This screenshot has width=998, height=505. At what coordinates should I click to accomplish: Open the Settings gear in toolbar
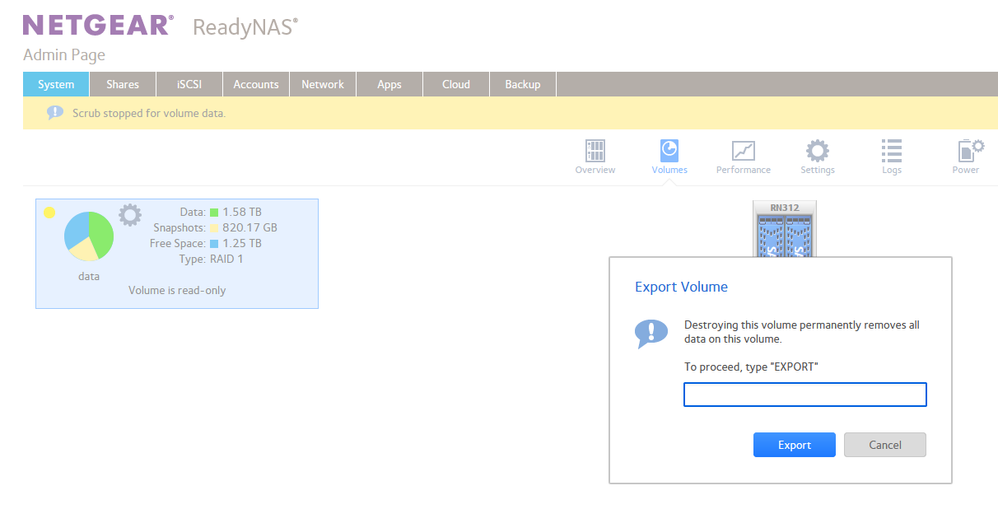(x=817, y=152)
